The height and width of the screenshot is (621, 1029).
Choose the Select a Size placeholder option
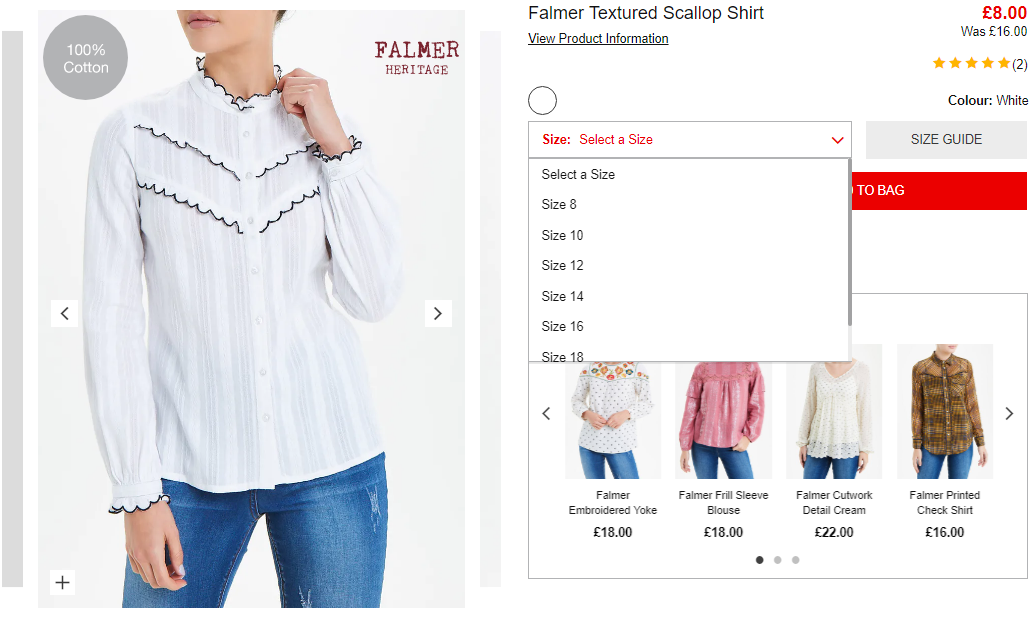point(689,174)
